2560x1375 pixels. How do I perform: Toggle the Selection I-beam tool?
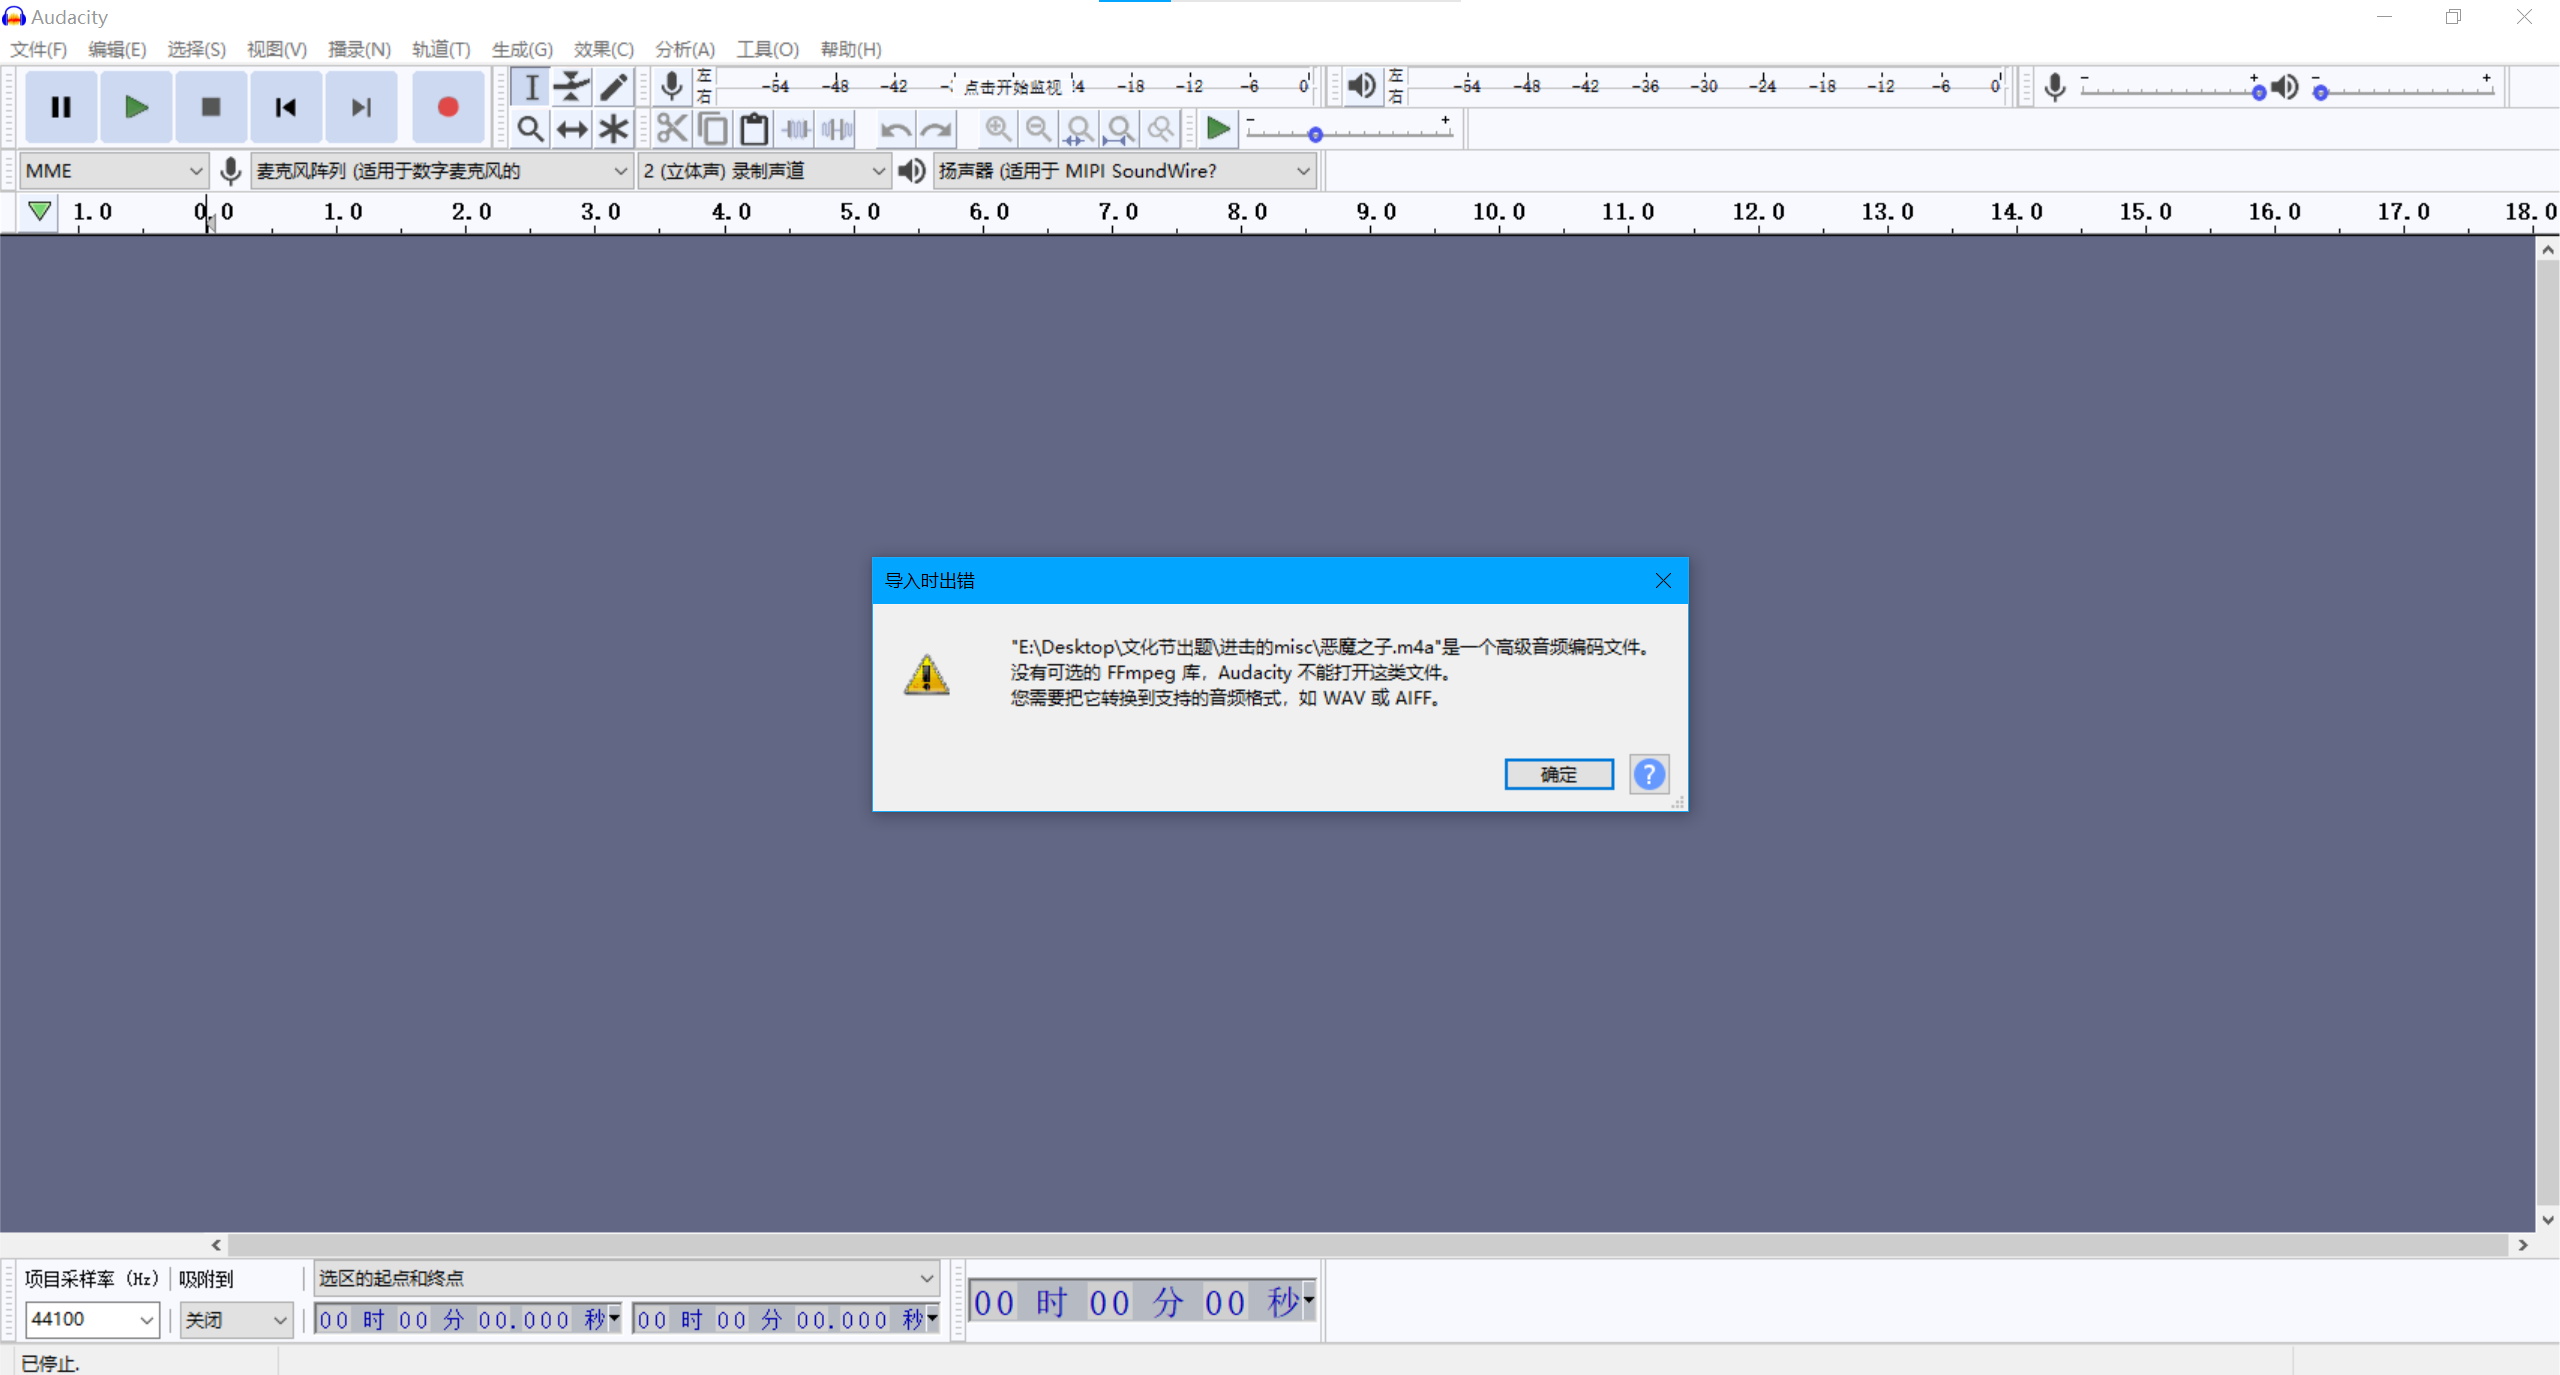click(x=531, y=87)
